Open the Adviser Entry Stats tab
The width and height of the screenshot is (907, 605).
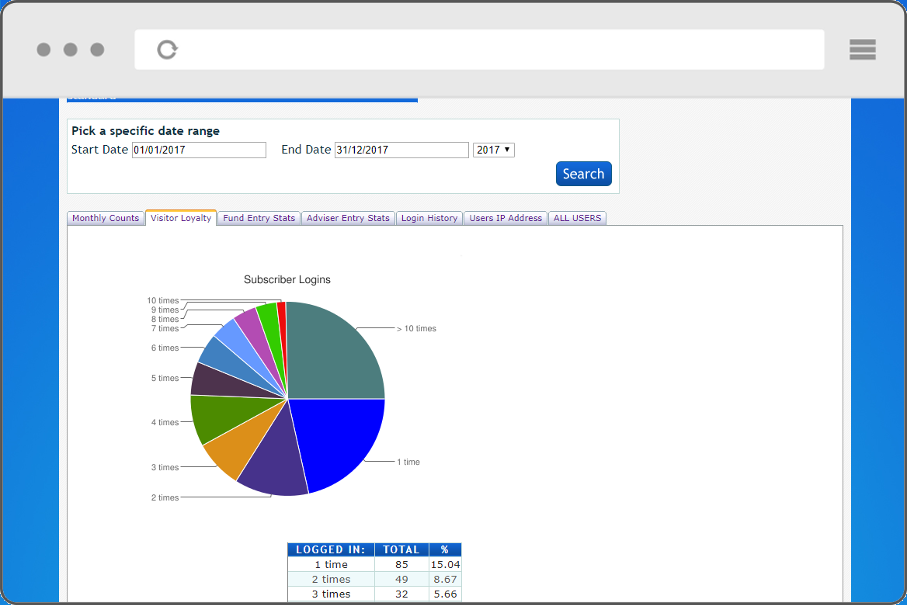tap(348, 218)
